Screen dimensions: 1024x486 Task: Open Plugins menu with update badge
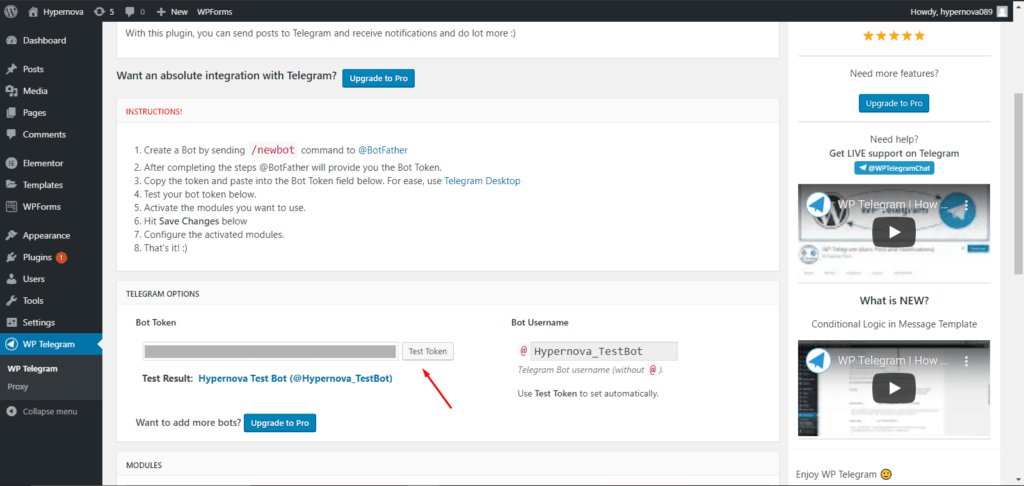[x=37, y=257]
